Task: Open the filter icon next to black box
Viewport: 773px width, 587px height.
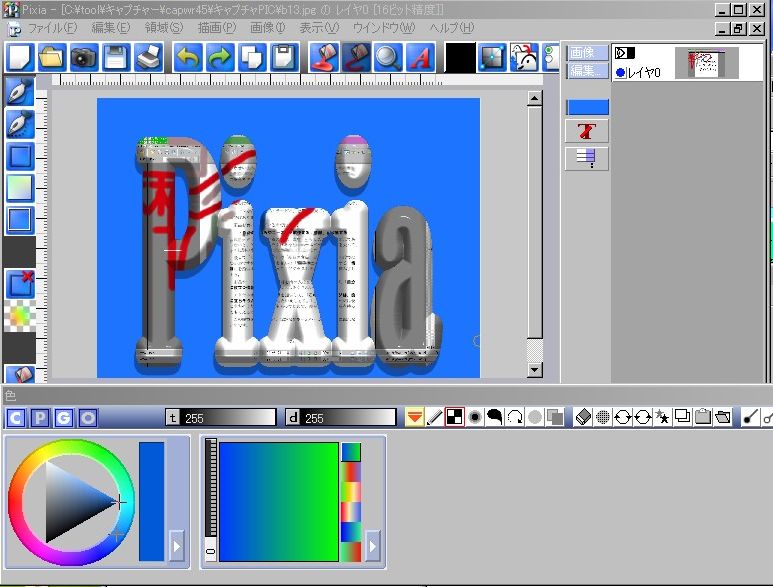Action: click(x=492, y=58)
